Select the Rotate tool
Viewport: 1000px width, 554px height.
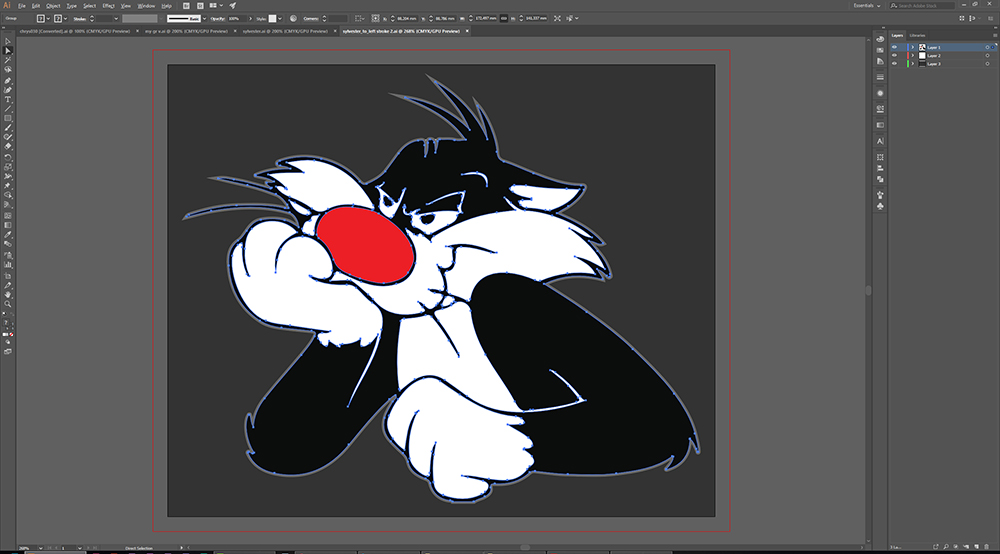pyautogui.click(x=8, y=157)
